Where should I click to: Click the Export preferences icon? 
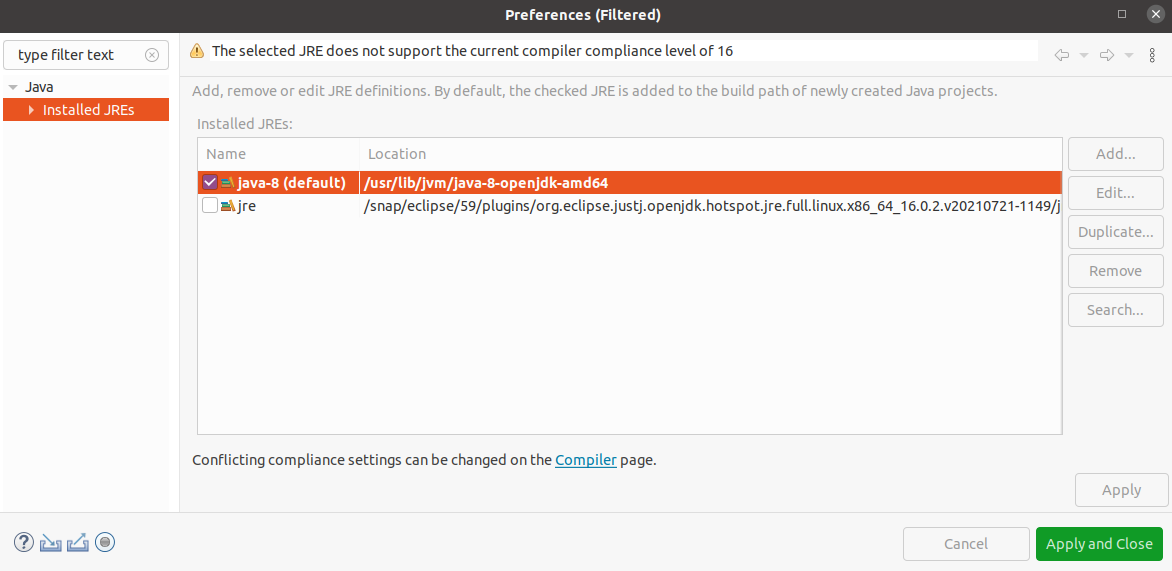pyautogui.click(x=78, y=543)
